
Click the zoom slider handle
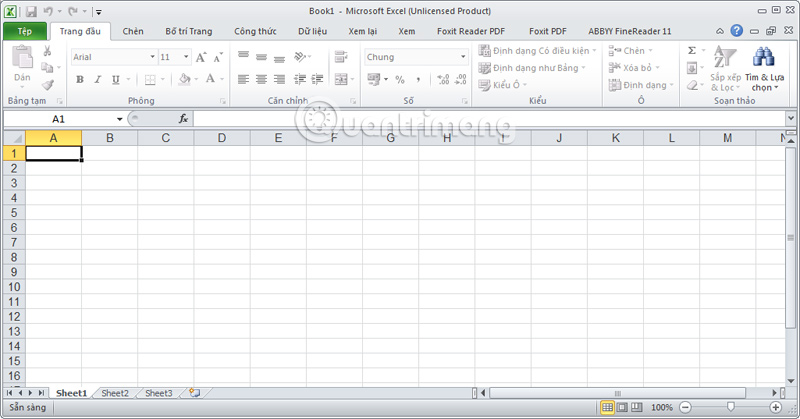click(x=731, y=407)
